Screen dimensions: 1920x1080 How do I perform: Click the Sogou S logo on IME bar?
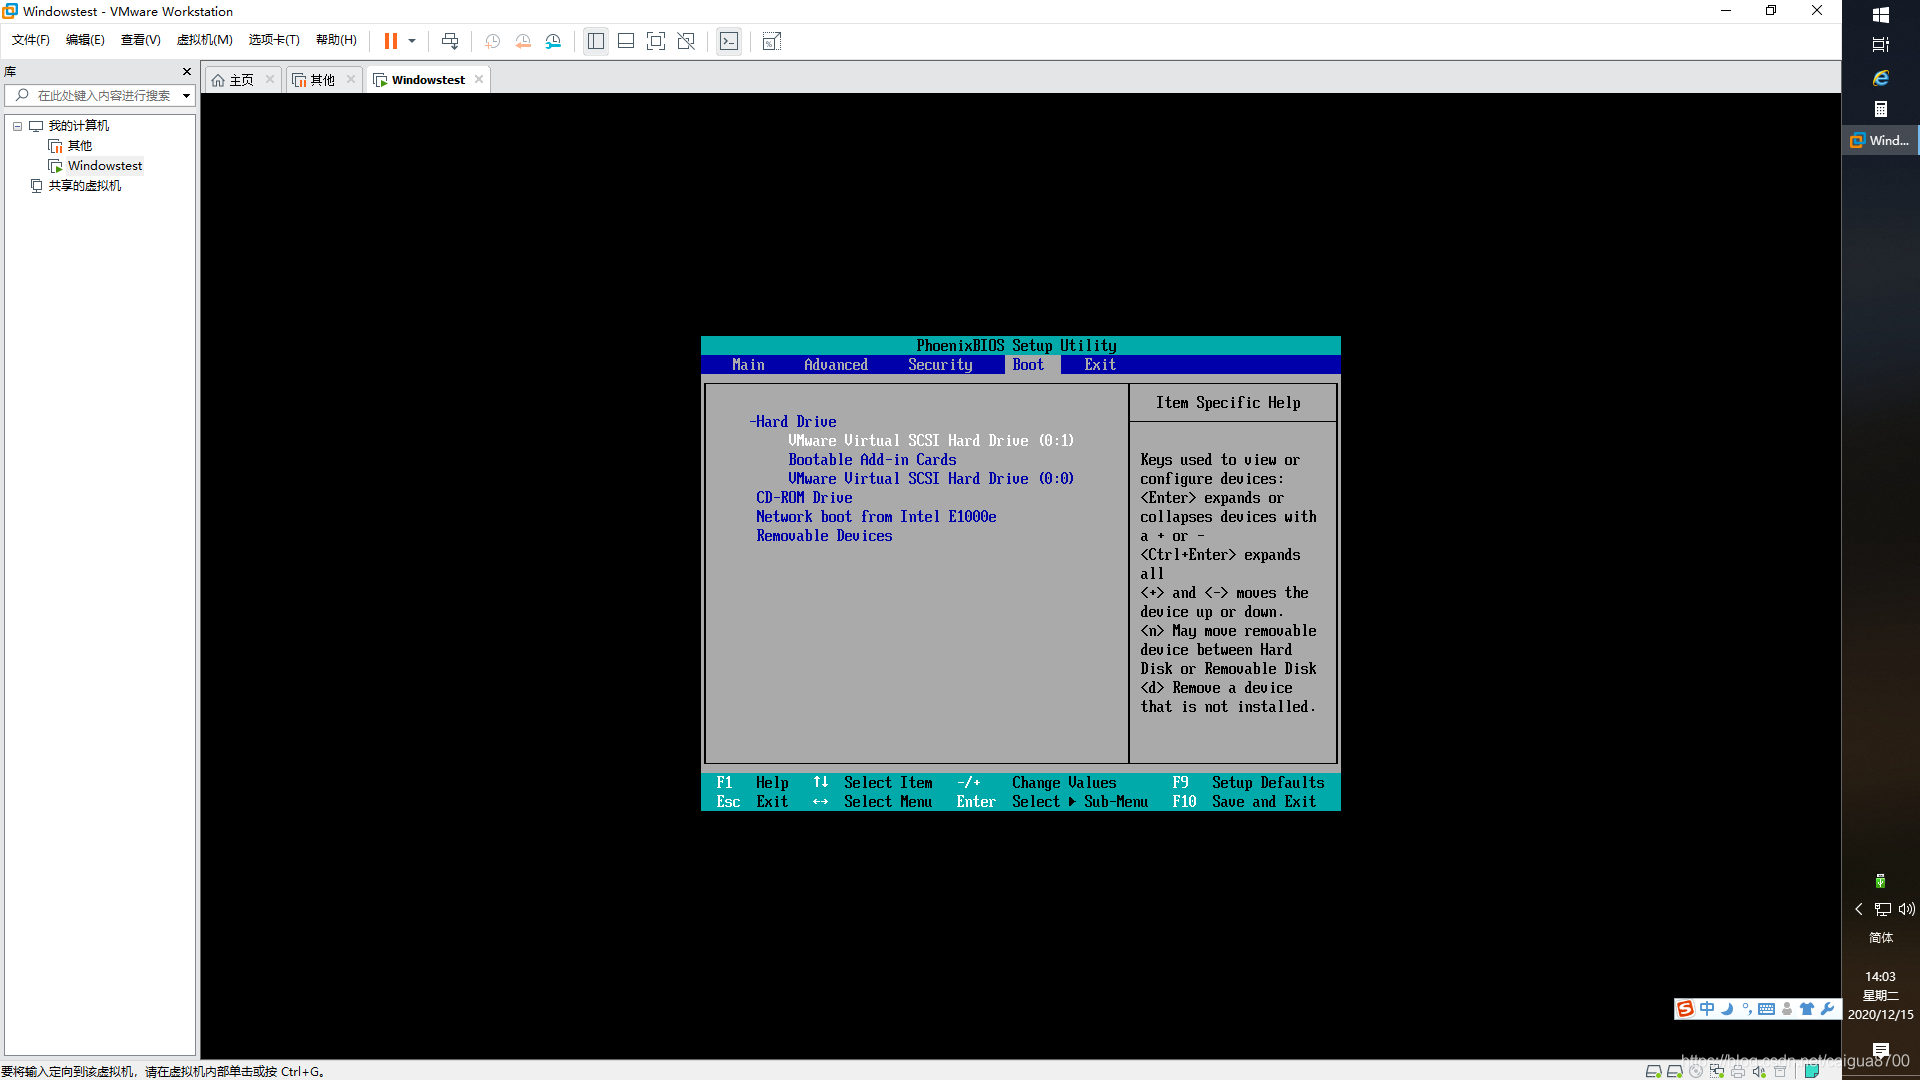click(1685, 1009)
